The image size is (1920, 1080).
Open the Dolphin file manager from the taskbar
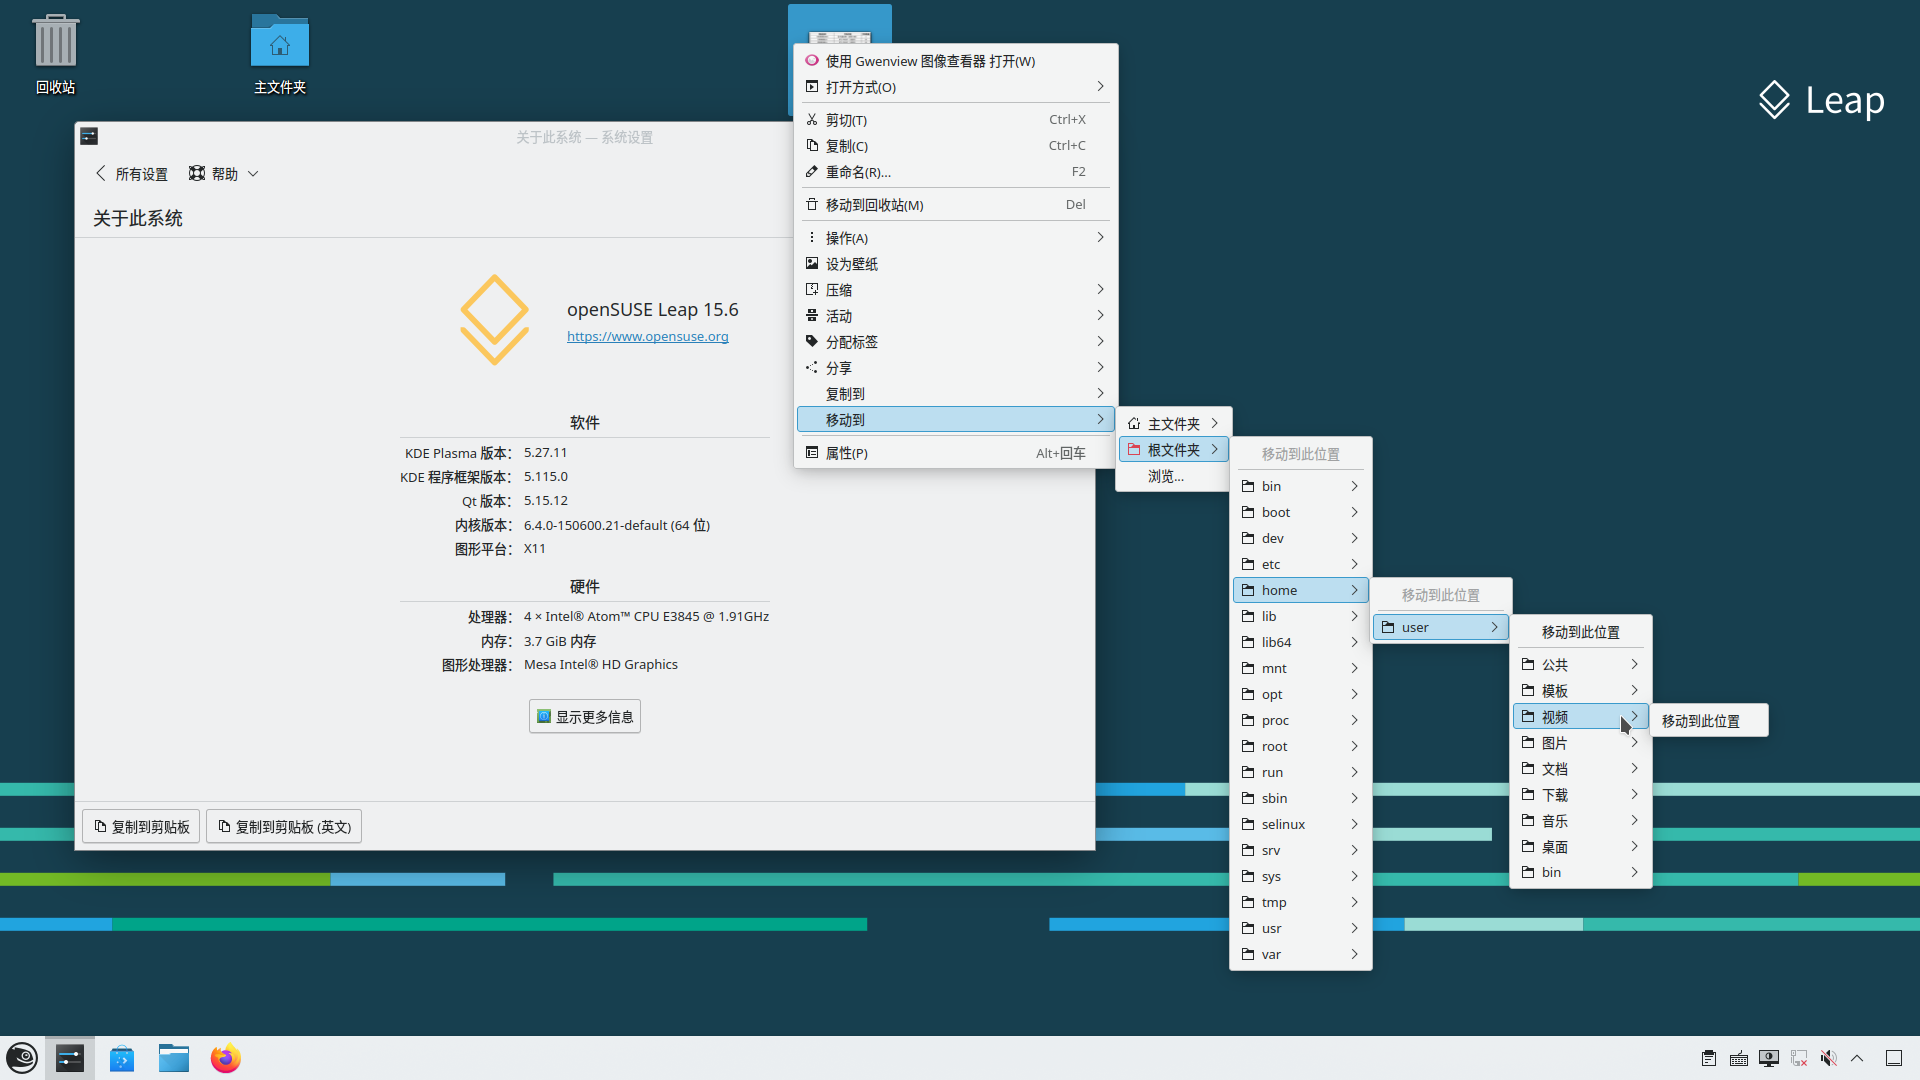pyautogui.click(x=174, y=1058)
